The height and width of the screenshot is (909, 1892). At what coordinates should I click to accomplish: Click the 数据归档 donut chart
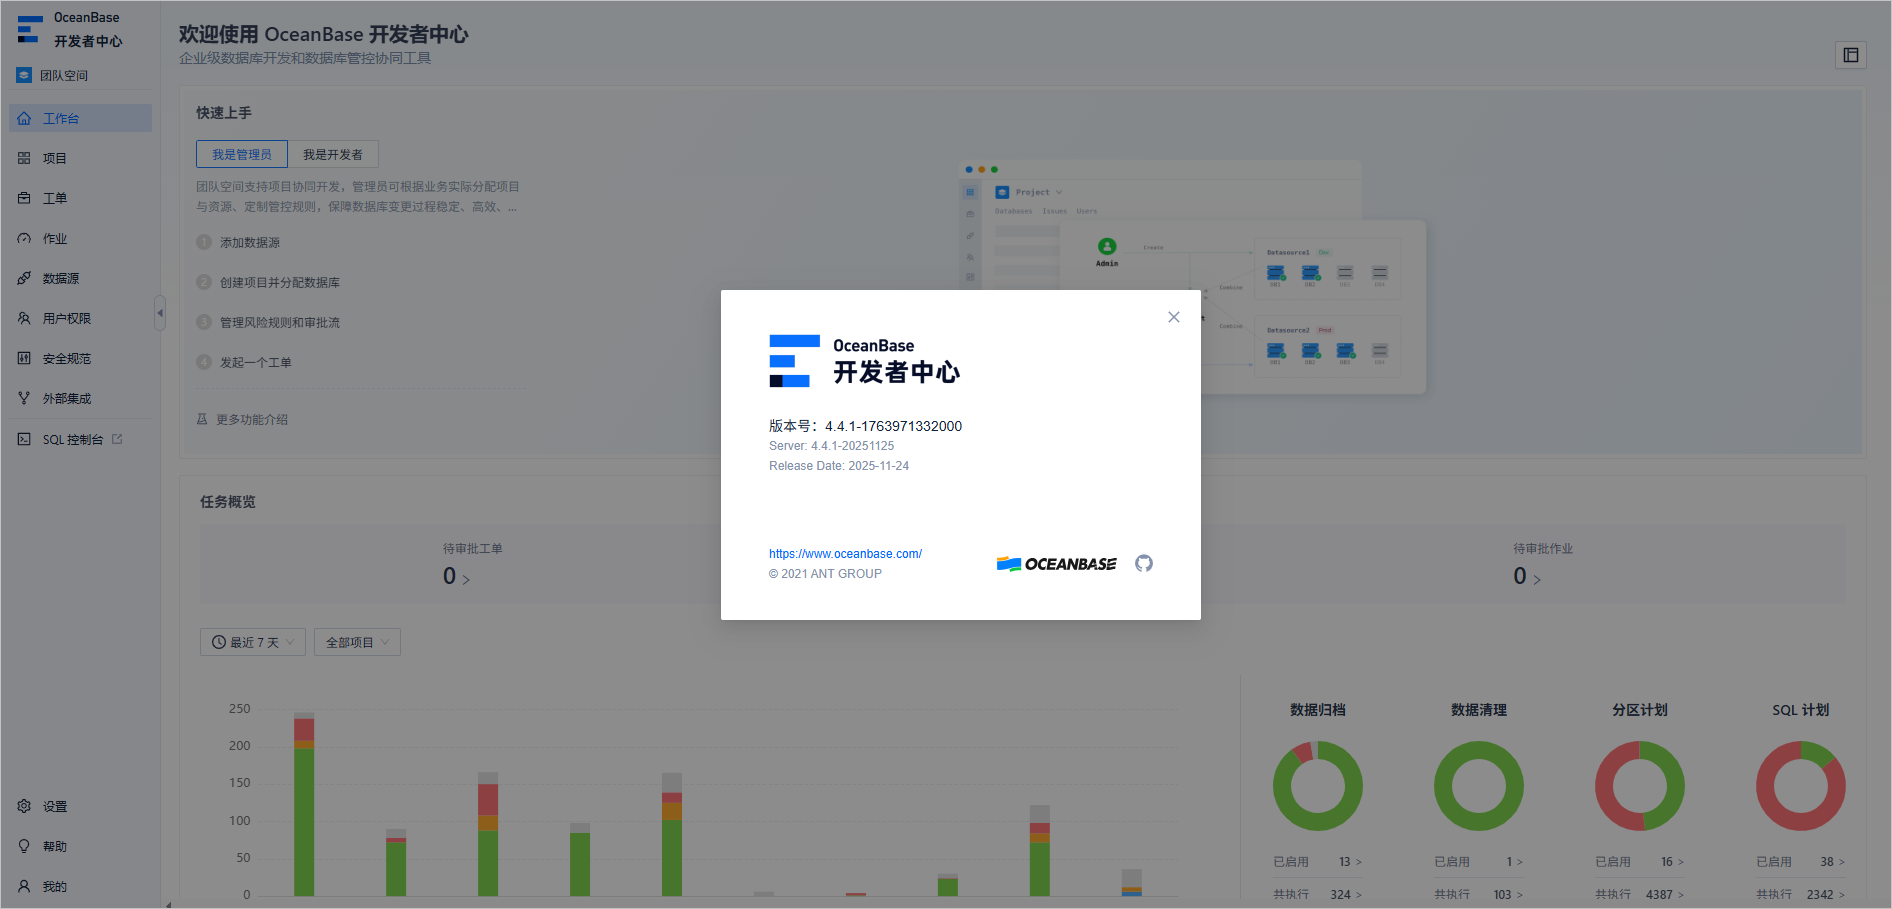pyautogui.click(x=1318, y=786)
